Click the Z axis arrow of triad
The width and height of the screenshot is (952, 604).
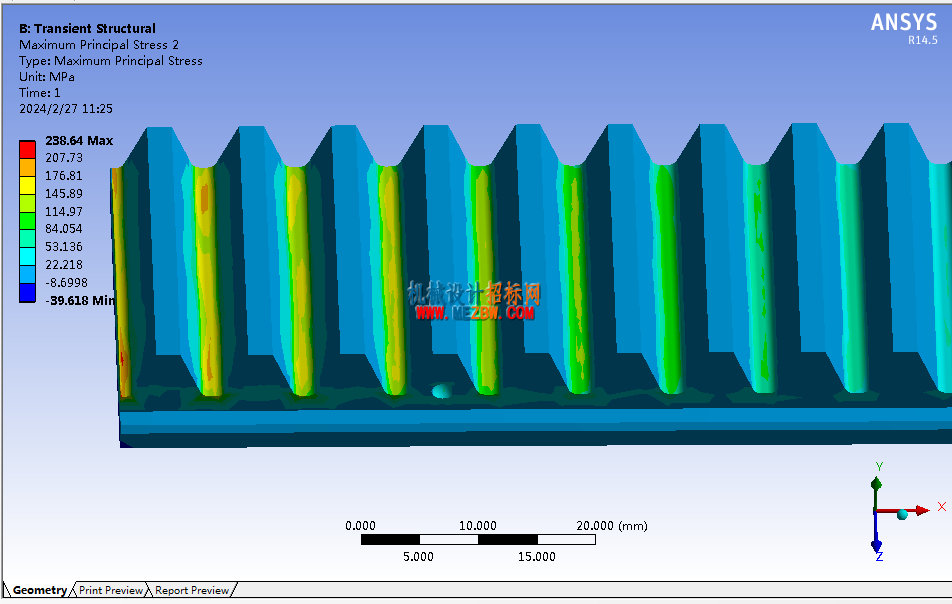877,546
